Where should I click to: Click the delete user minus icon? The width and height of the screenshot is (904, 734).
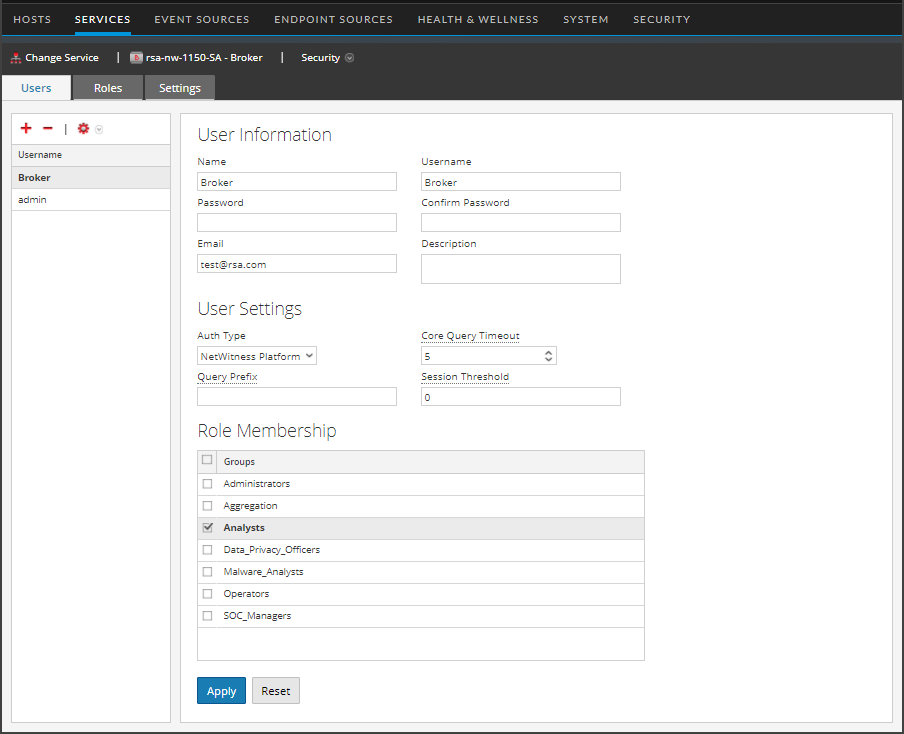tap(47, 128)
